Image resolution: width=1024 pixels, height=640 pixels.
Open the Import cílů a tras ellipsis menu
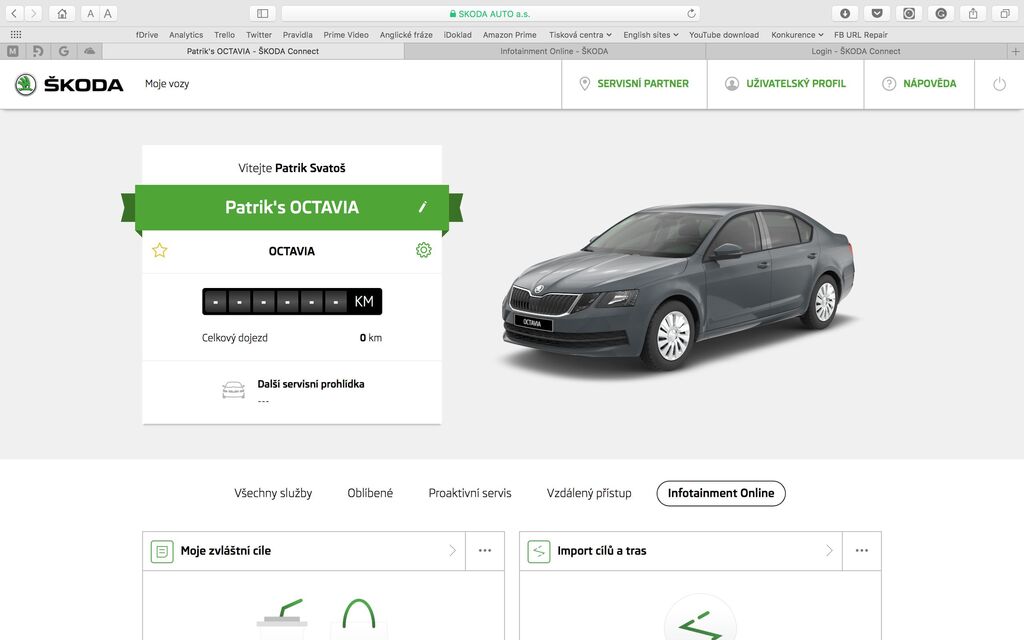pyautogui.click(x=863, y=550)
